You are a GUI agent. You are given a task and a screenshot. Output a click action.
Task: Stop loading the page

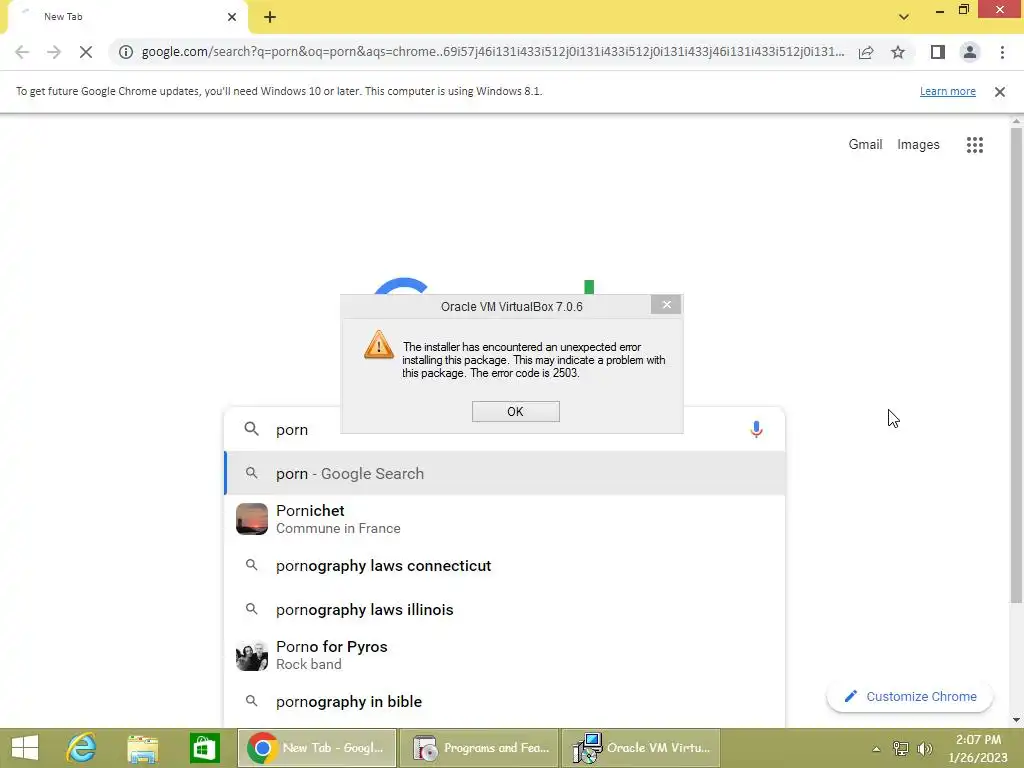click(x=86, y=52)
